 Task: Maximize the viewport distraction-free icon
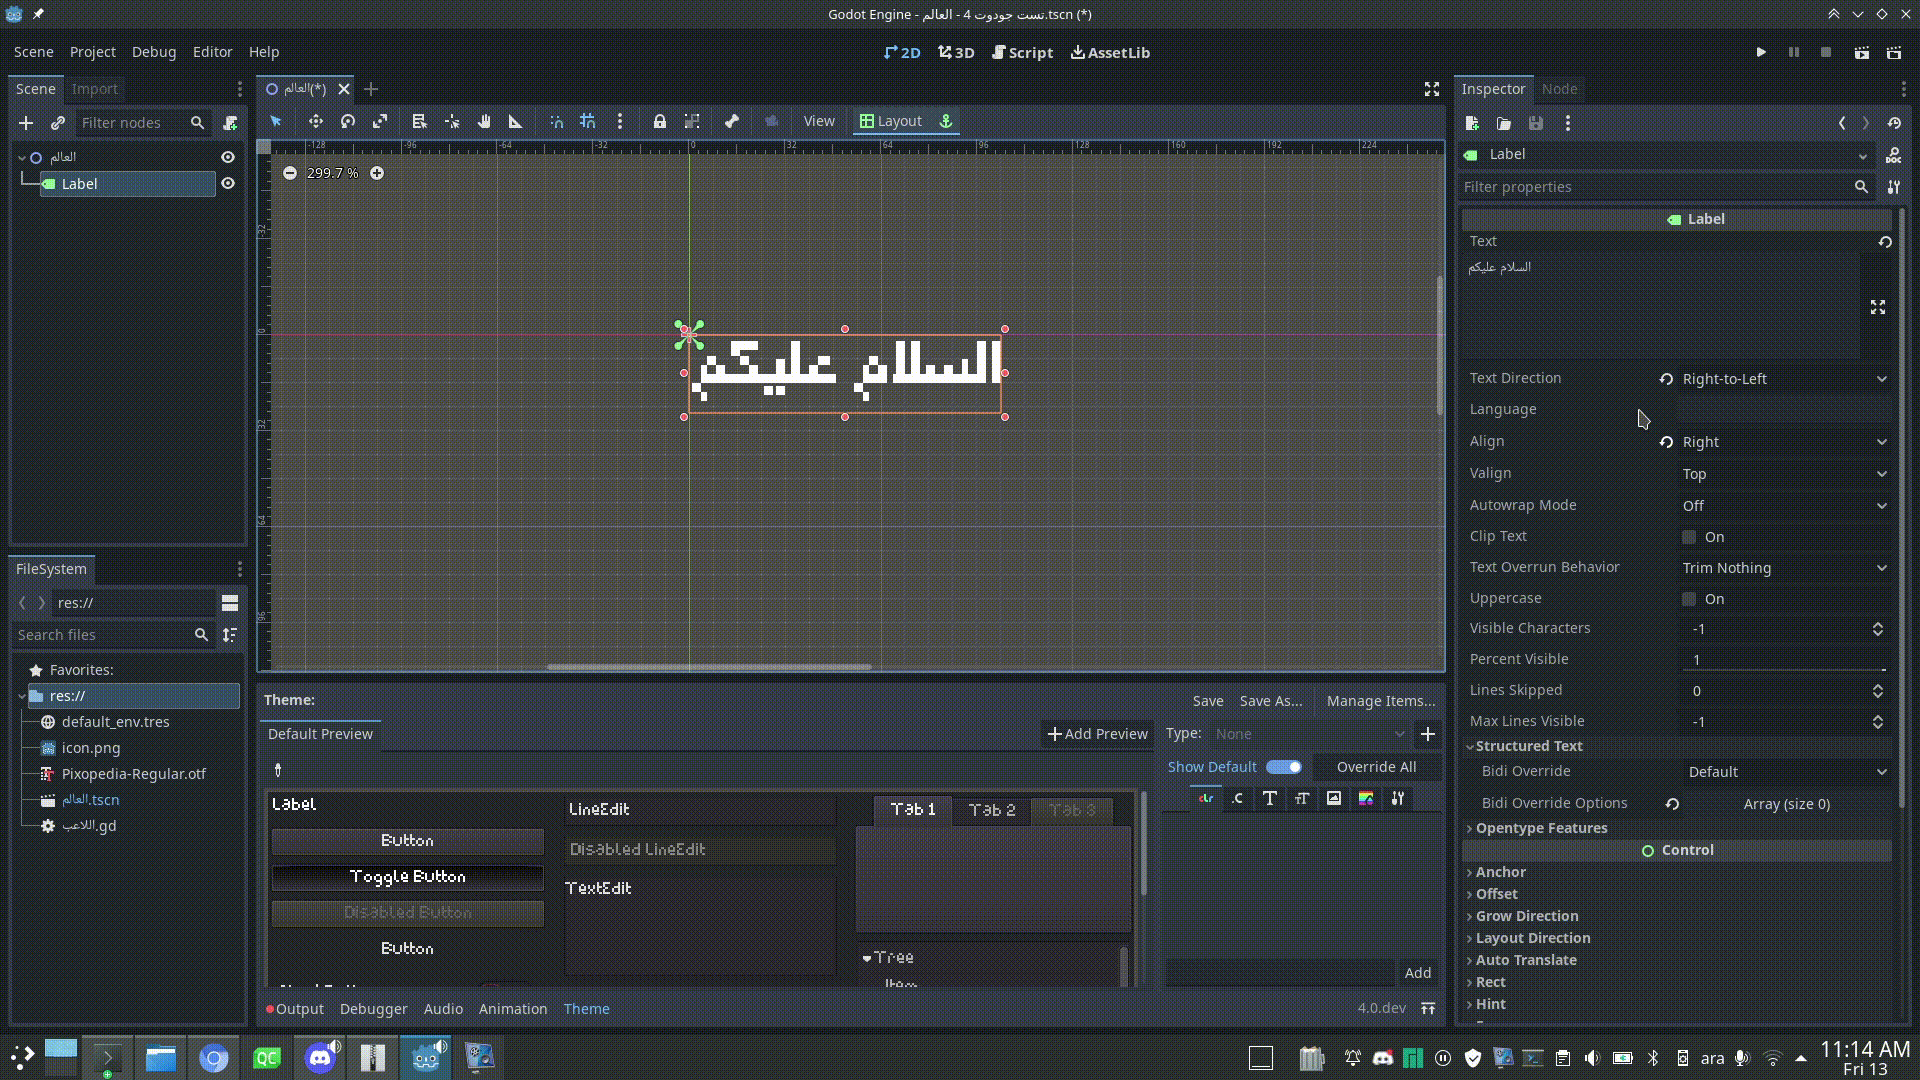point(1432,89)
